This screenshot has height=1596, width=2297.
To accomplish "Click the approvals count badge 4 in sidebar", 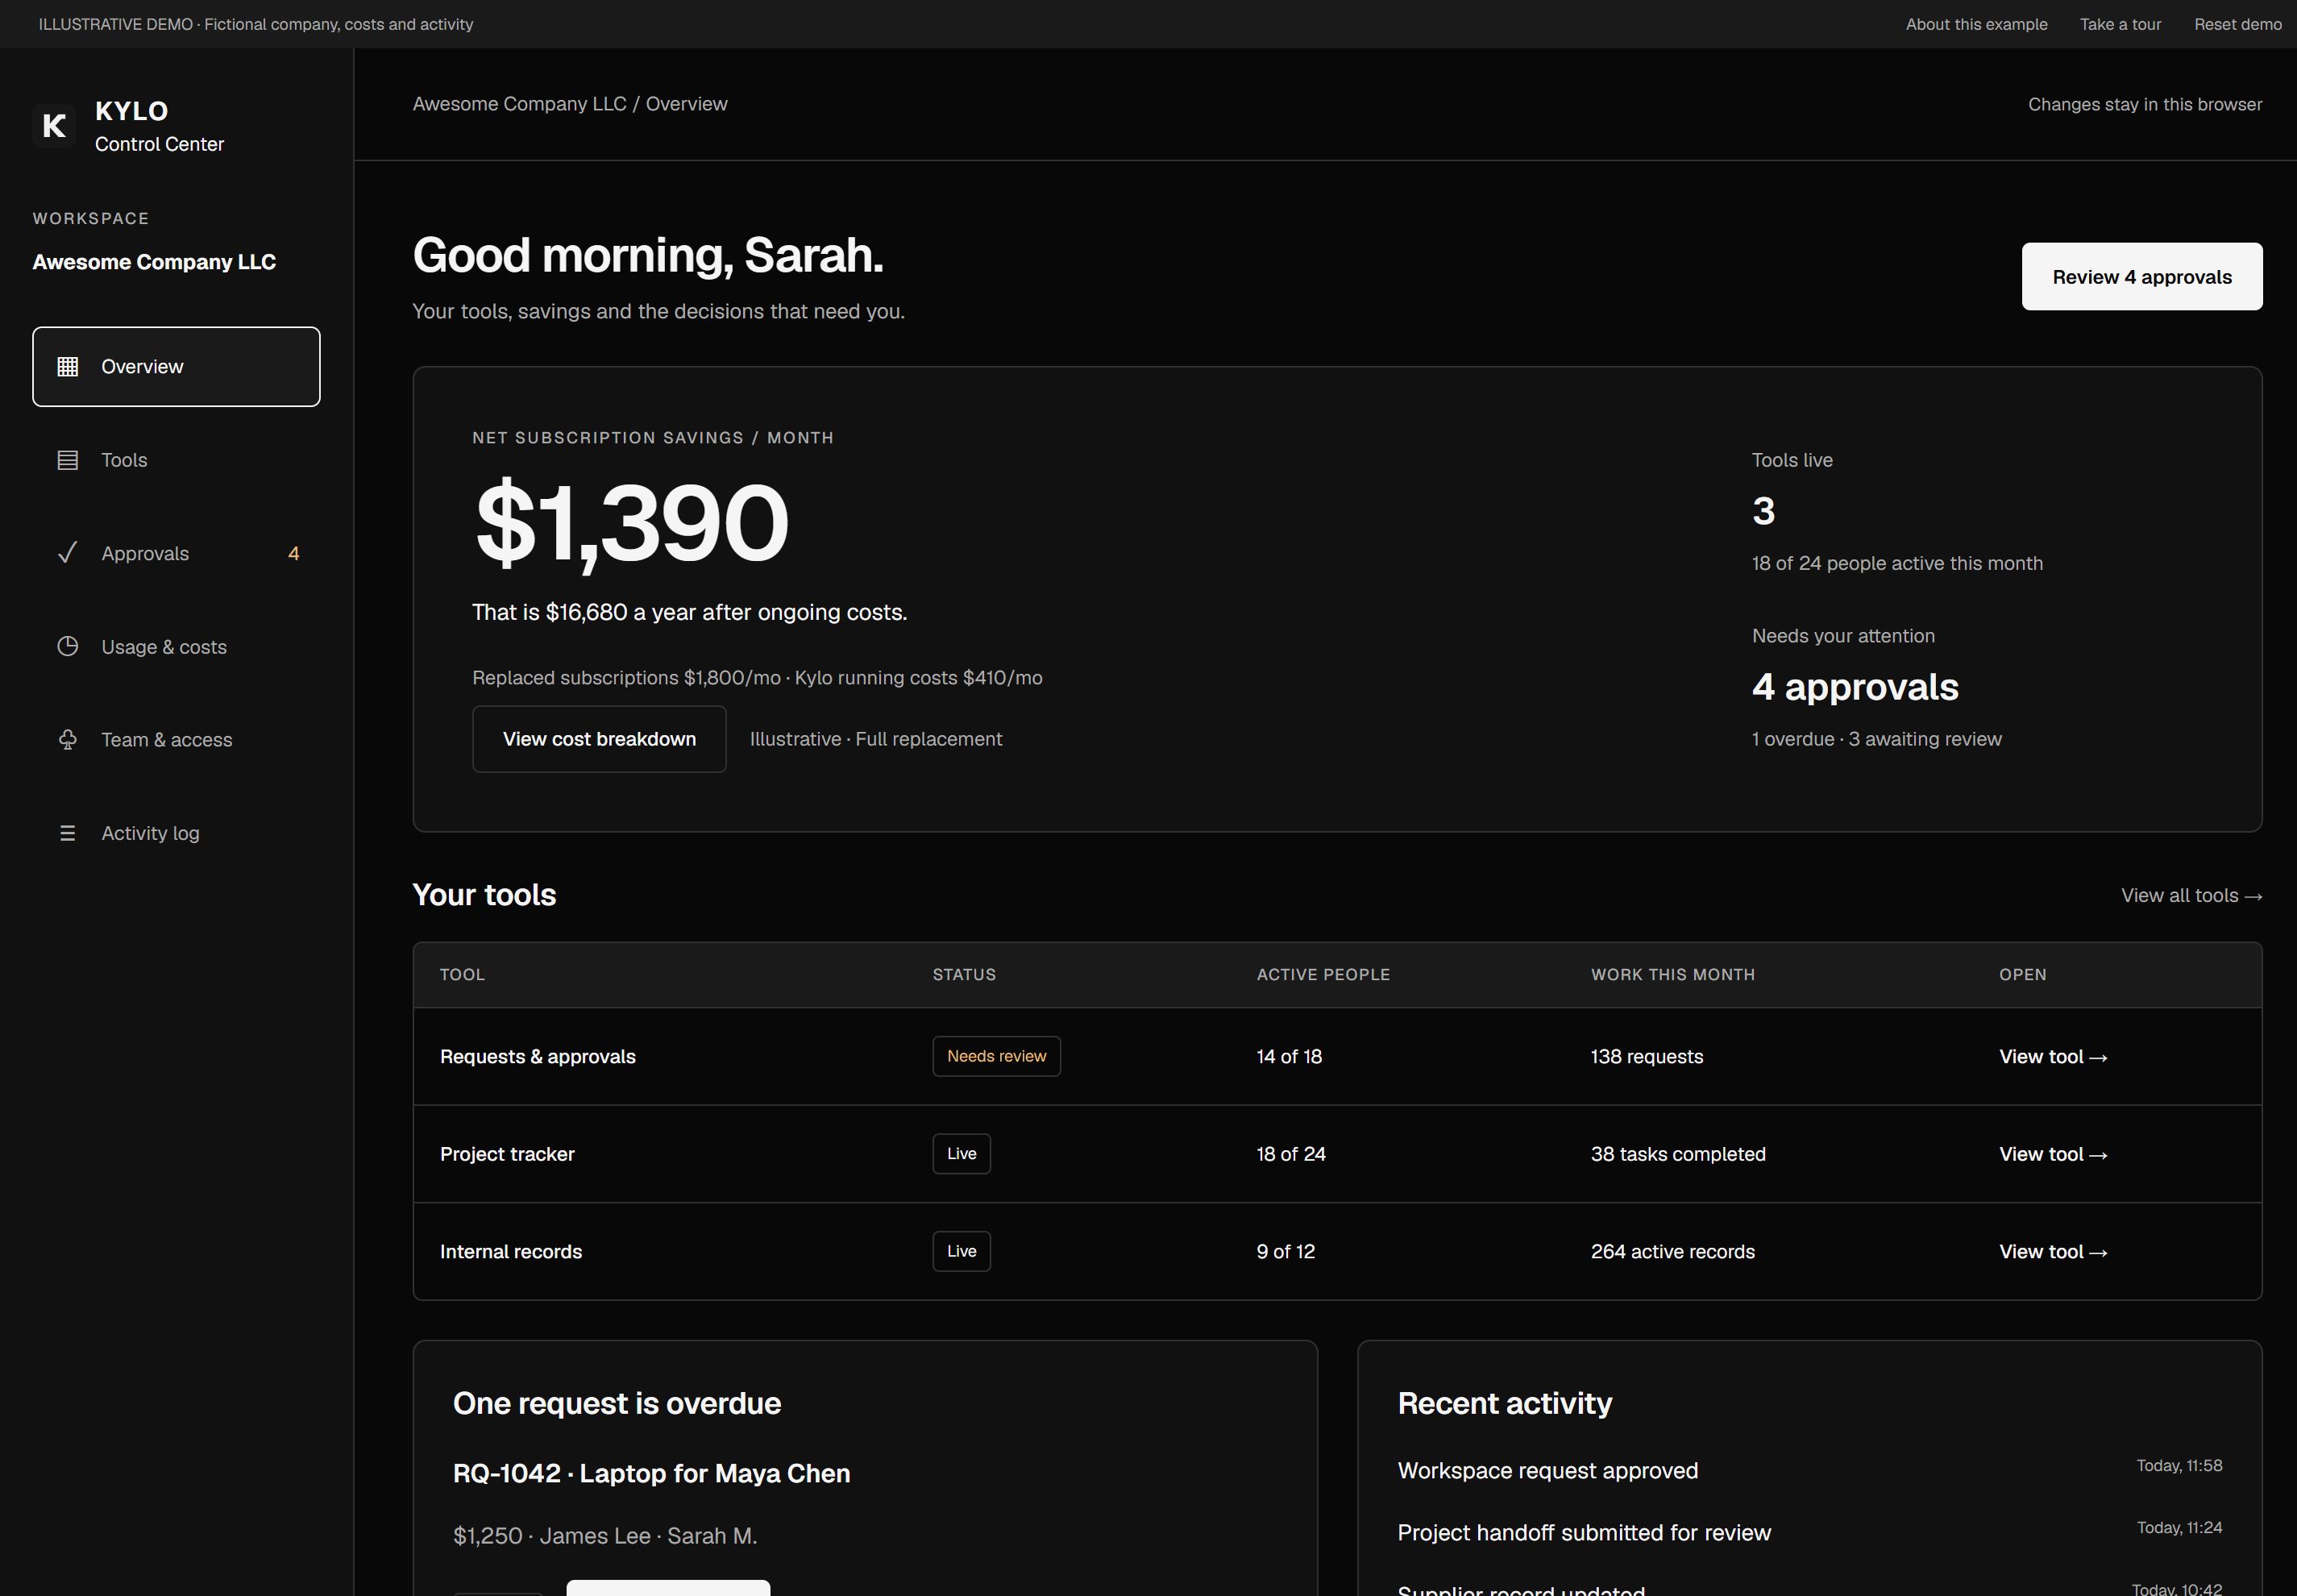I will click(x=293, y=553).
